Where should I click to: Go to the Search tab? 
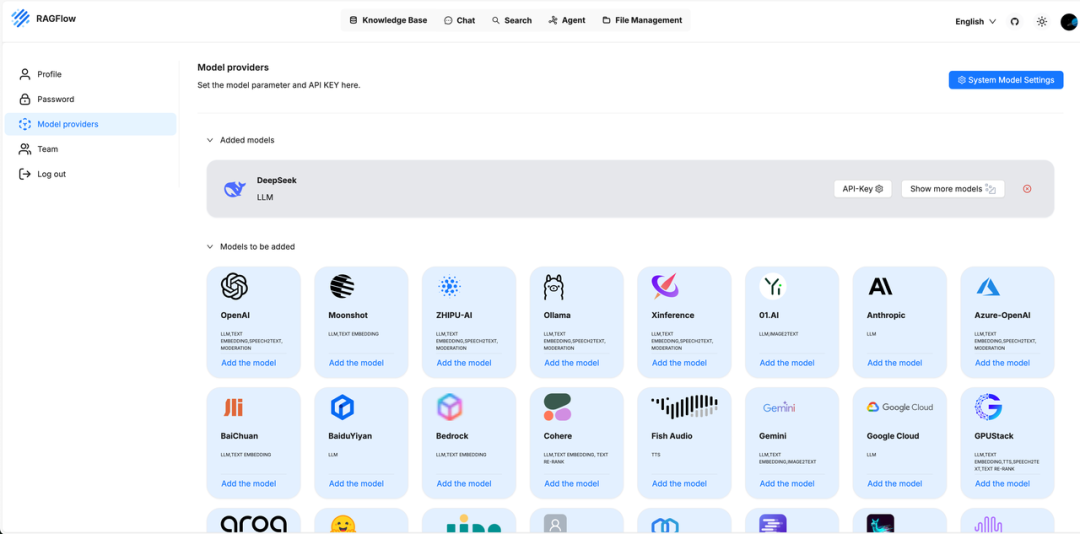tap(512, 21)
